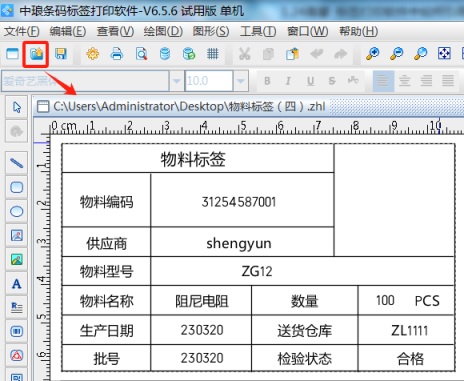
Task: Zoom in with plus magnifier
Action: point(372,54)
